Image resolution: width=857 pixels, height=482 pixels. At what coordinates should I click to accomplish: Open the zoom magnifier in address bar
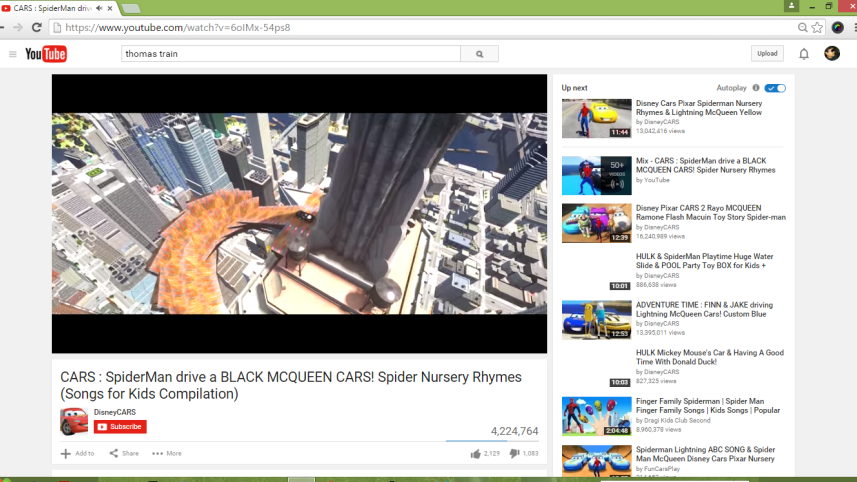802,27
